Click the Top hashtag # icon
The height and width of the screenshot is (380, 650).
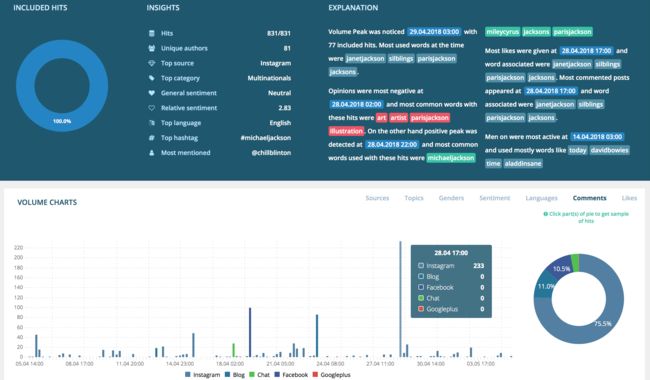pos(152,138)
